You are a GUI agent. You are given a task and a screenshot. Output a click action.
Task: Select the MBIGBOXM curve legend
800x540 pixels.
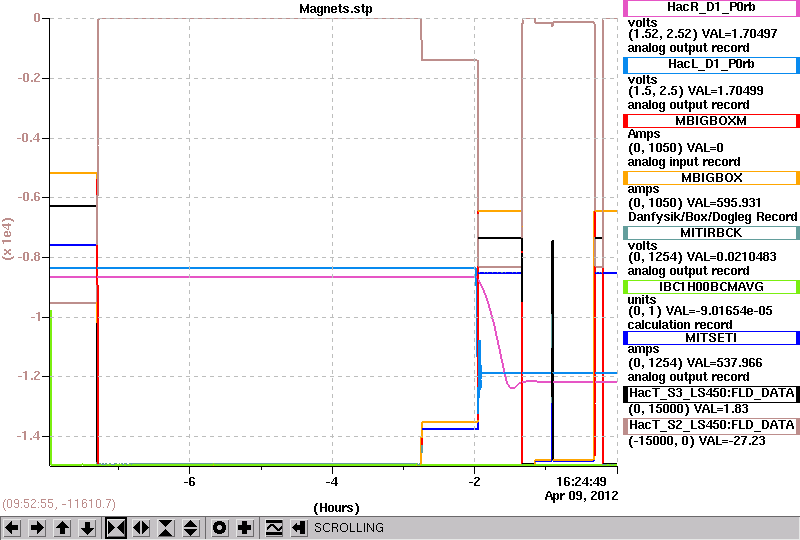[x=711, y=121]
